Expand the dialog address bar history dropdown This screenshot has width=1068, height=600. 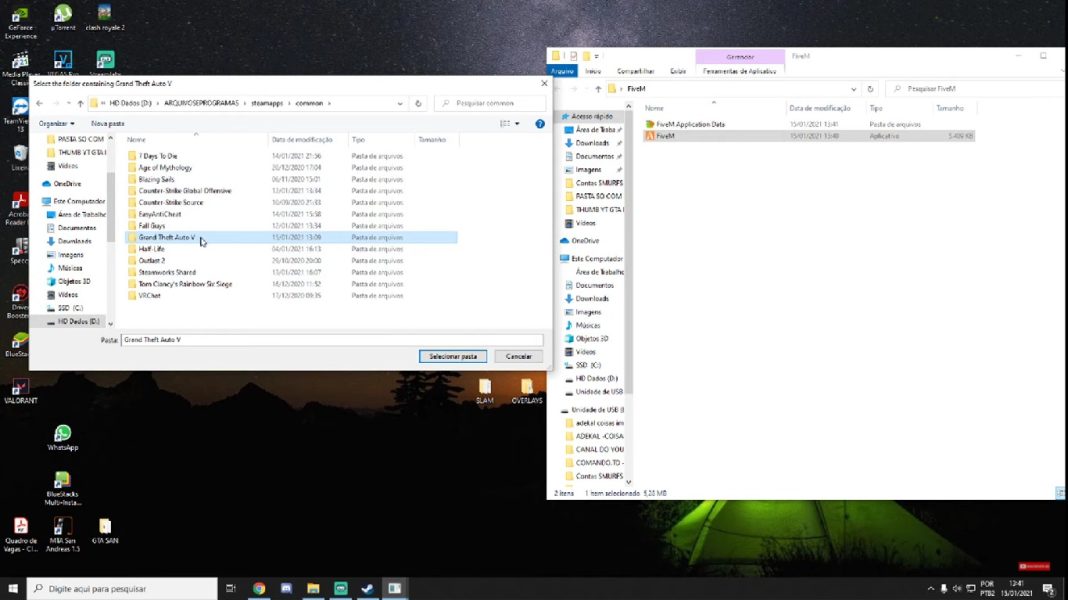[400, 104]
